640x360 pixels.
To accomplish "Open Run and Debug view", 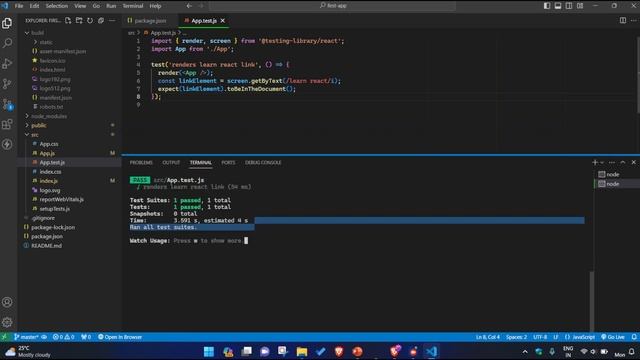I will pyautogui.click(x=7, y=63).
